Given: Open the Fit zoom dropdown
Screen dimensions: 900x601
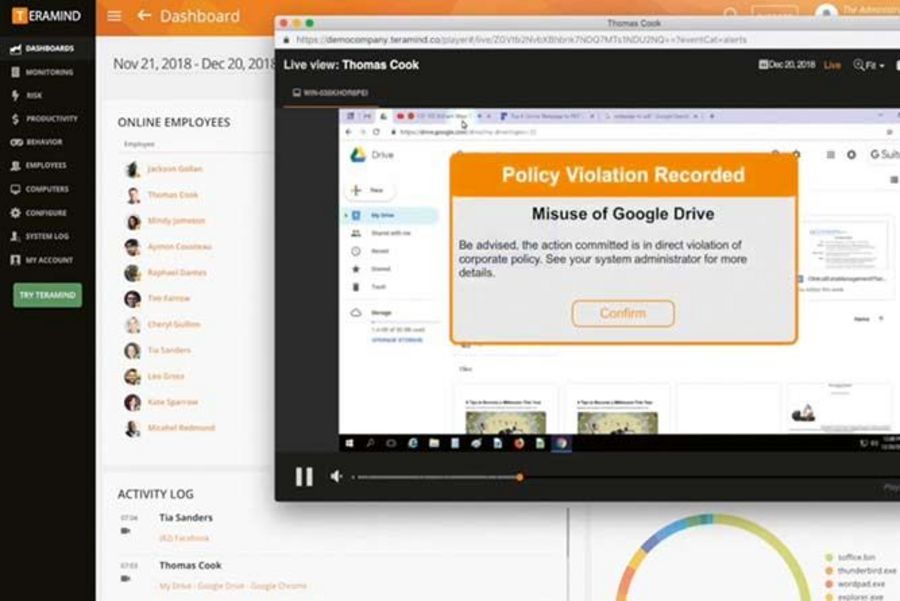Looking at the screenshot, I should (x=868, y=65).
